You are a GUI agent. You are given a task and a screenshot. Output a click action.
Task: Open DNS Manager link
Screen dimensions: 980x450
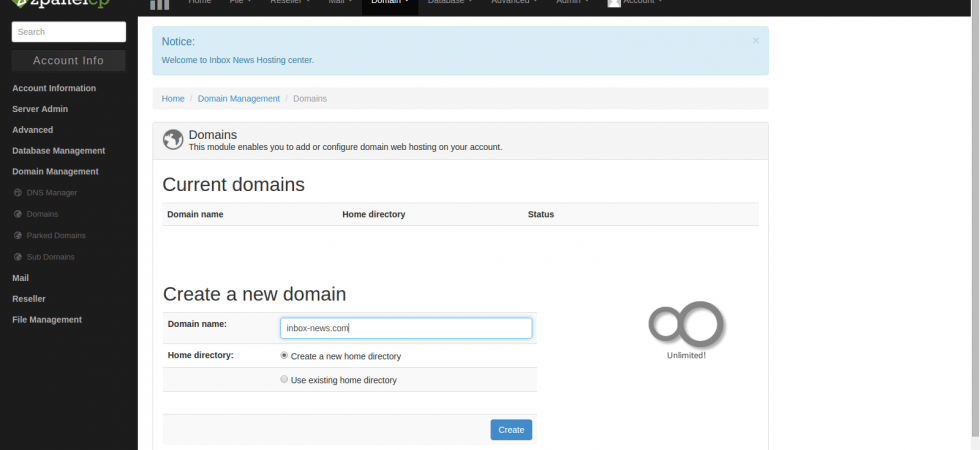coord(52,192)
